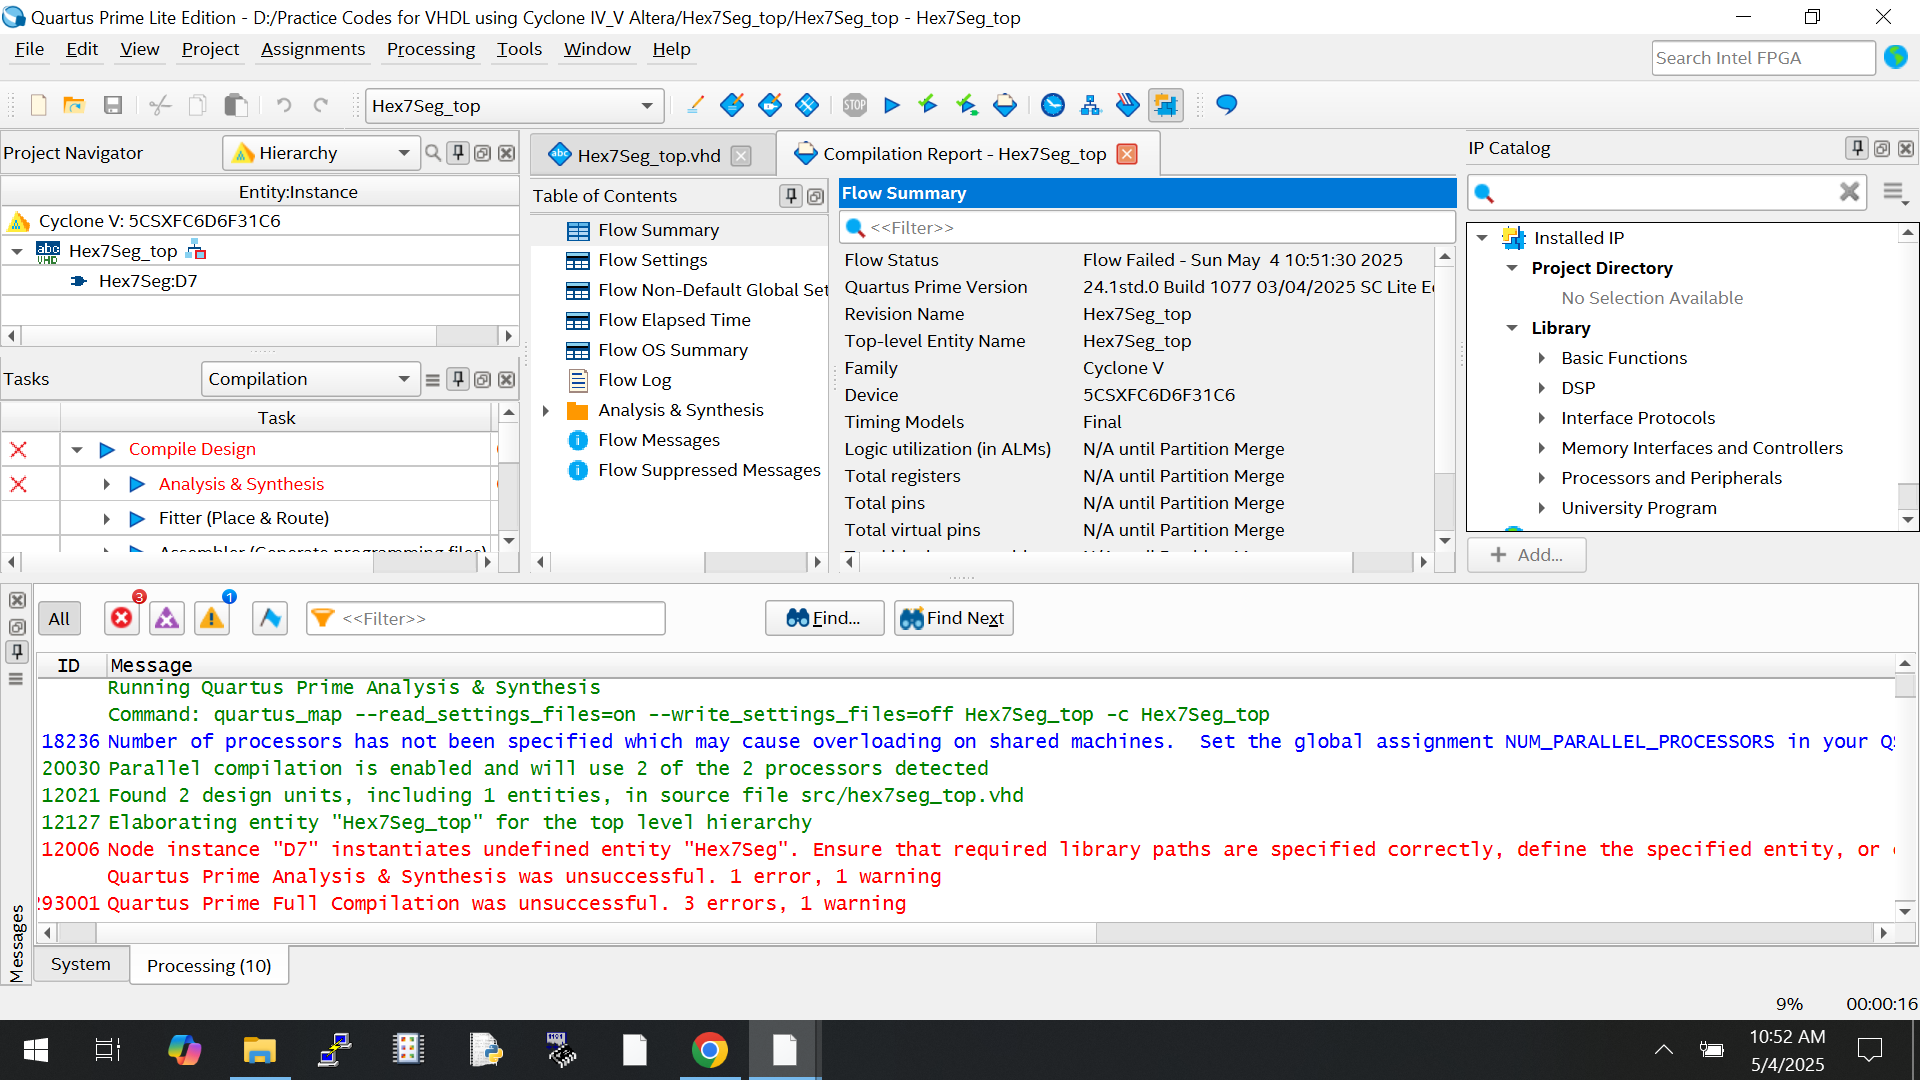Open the Assignments menu

(x=312, y=49)
